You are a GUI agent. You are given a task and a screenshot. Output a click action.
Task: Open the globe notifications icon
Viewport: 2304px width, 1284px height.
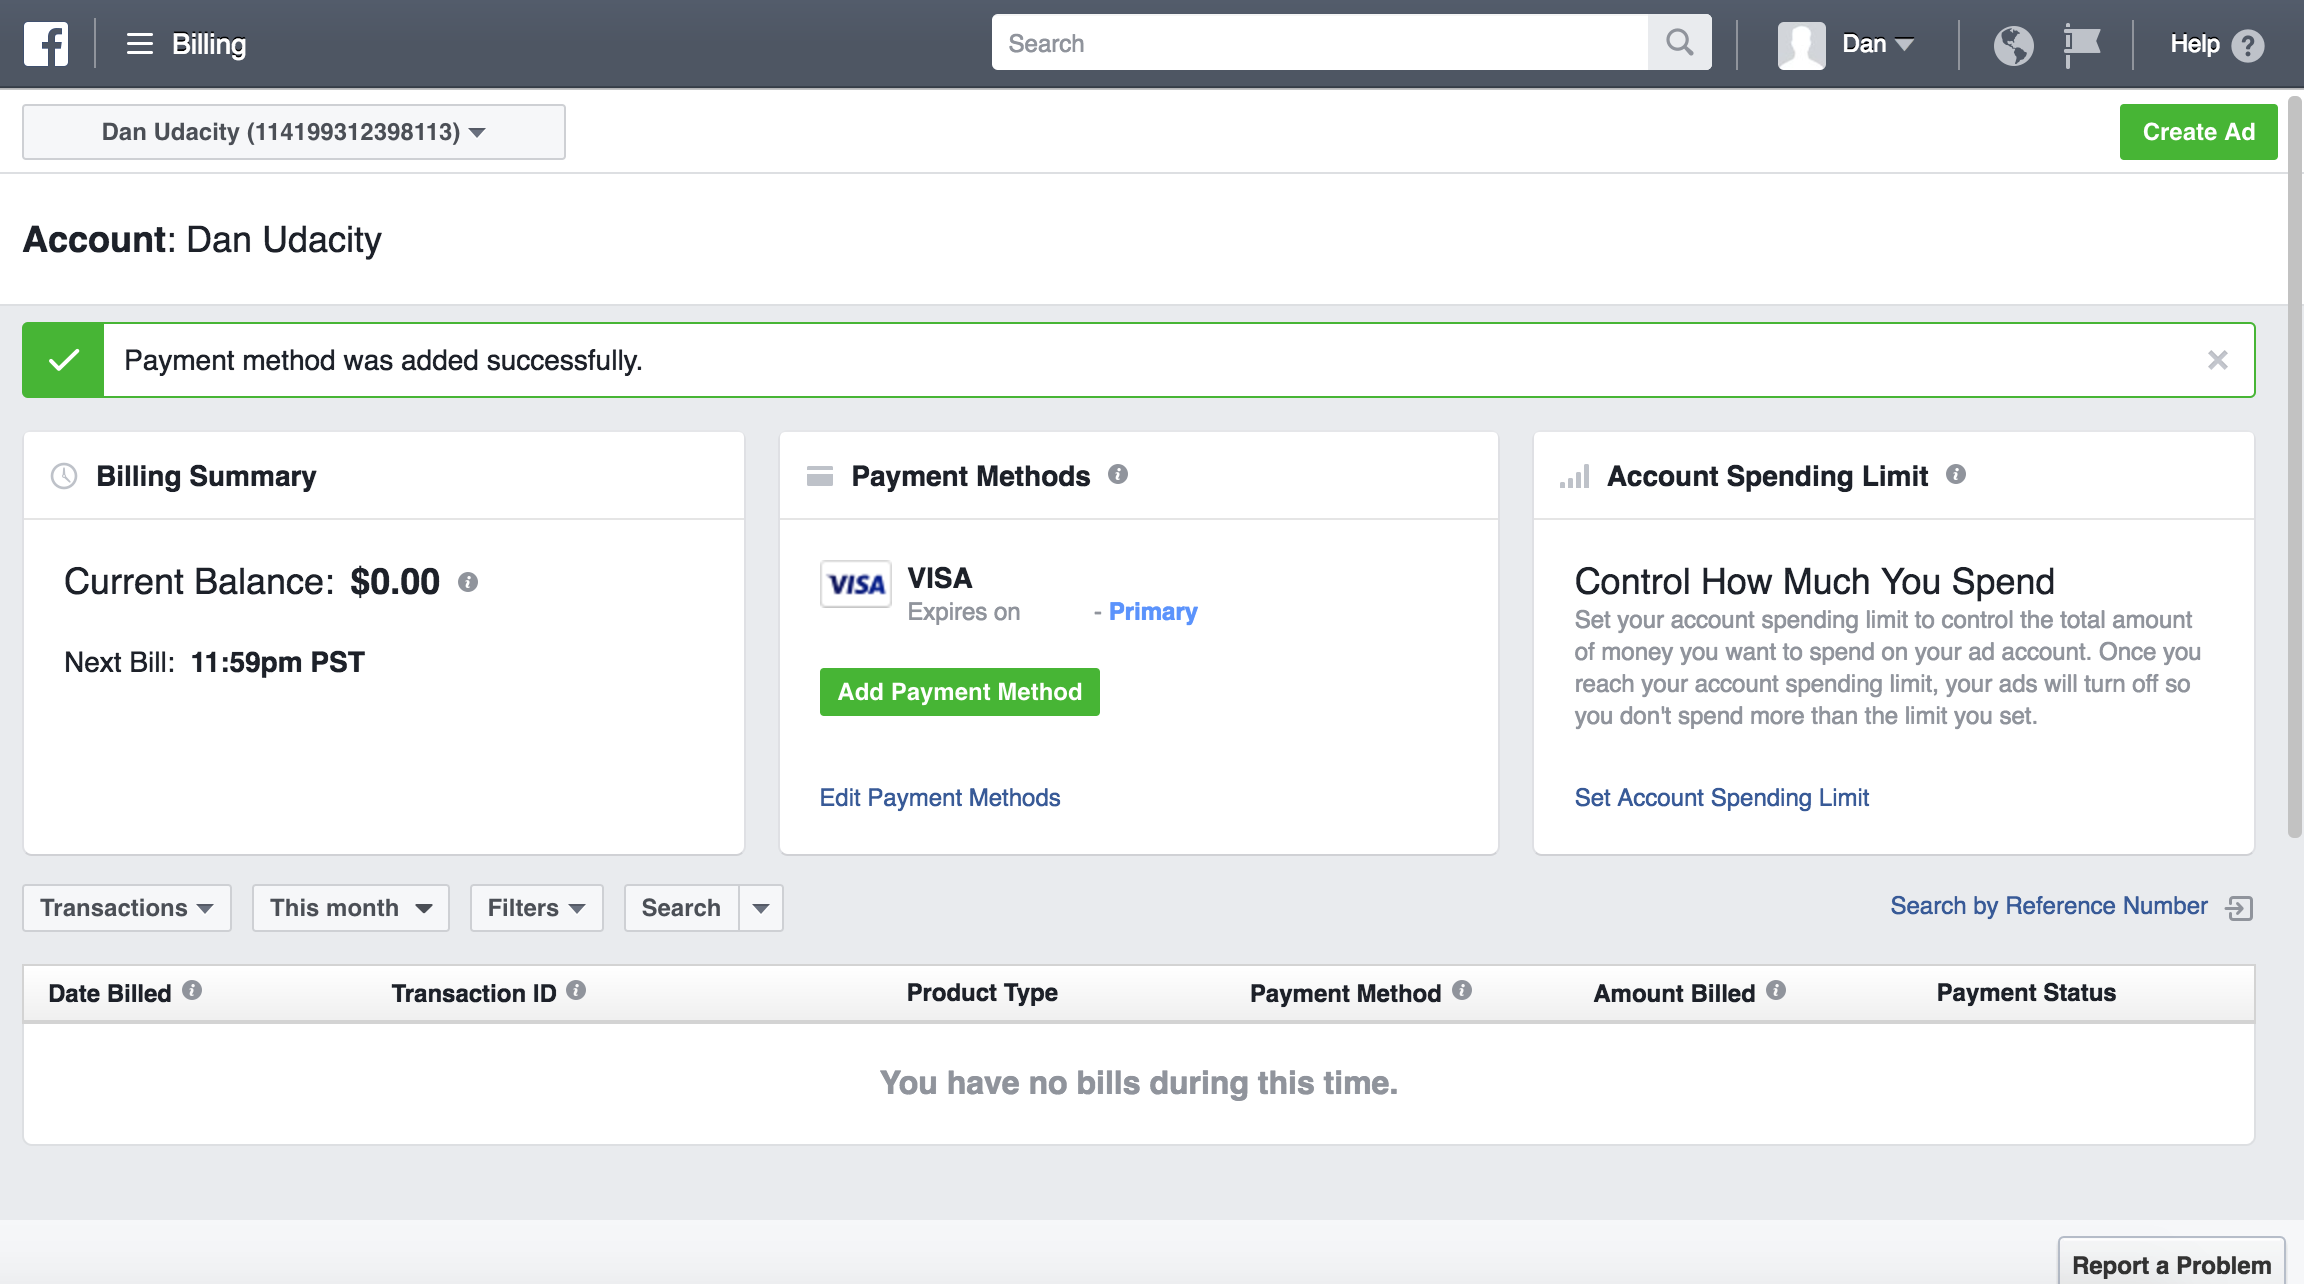(2014, 44)
